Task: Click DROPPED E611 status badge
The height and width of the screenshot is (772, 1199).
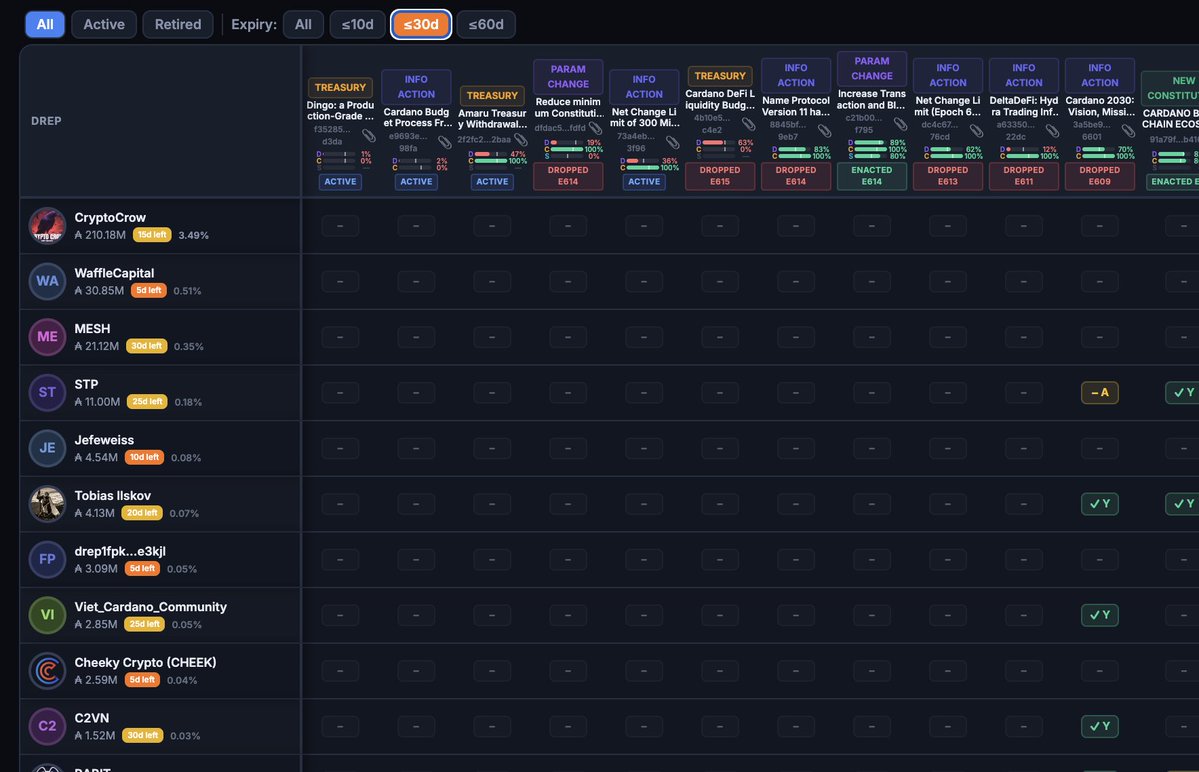Action: coord(1024,176)
